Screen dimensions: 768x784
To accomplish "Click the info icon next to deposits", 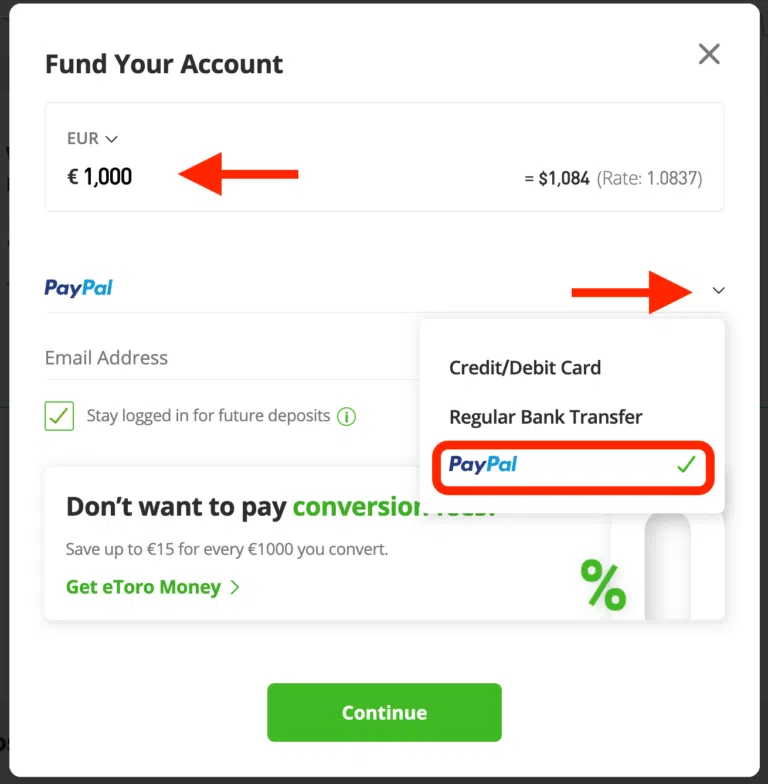I will (x=346, y=416).
